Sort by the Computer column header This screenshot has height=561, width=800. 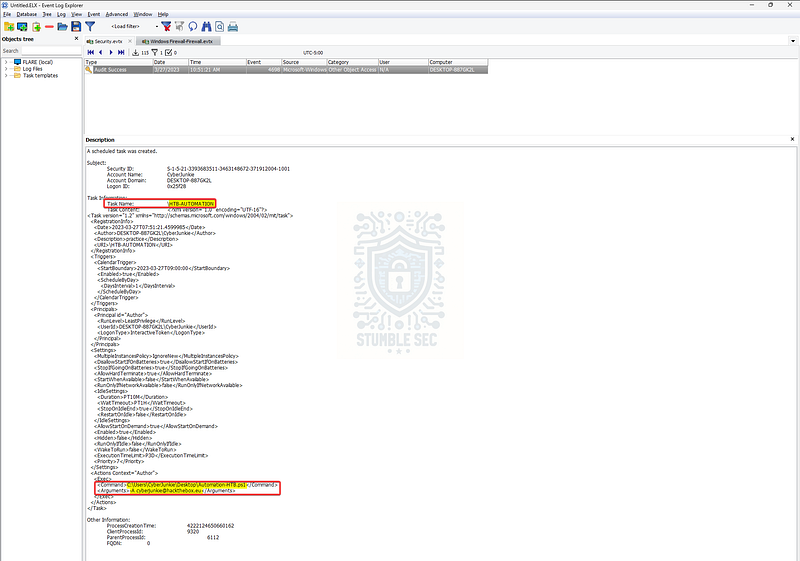458,62
